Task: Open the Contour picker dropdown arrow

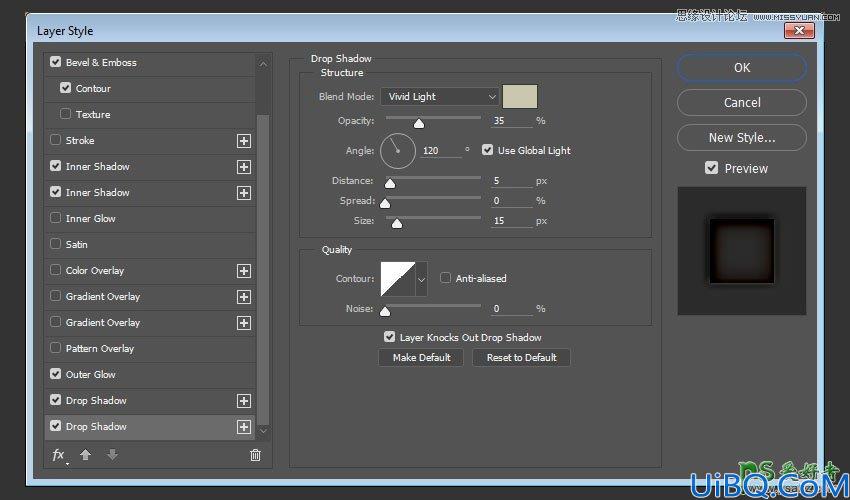Action: (421, 279)
